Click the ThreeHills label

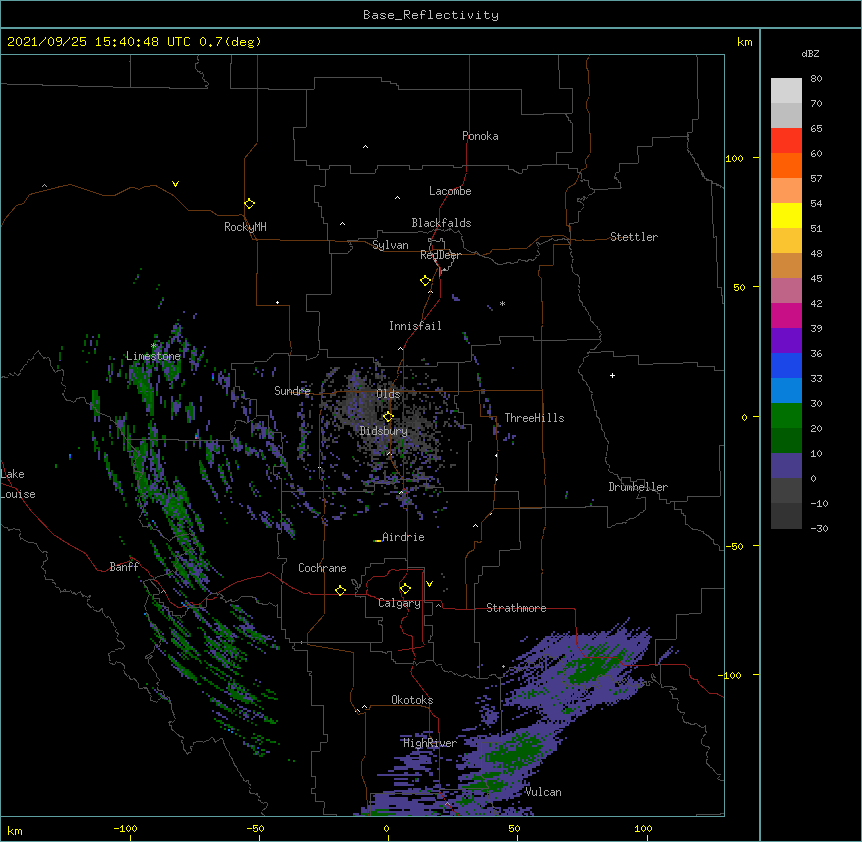click(x=534, y=418)
